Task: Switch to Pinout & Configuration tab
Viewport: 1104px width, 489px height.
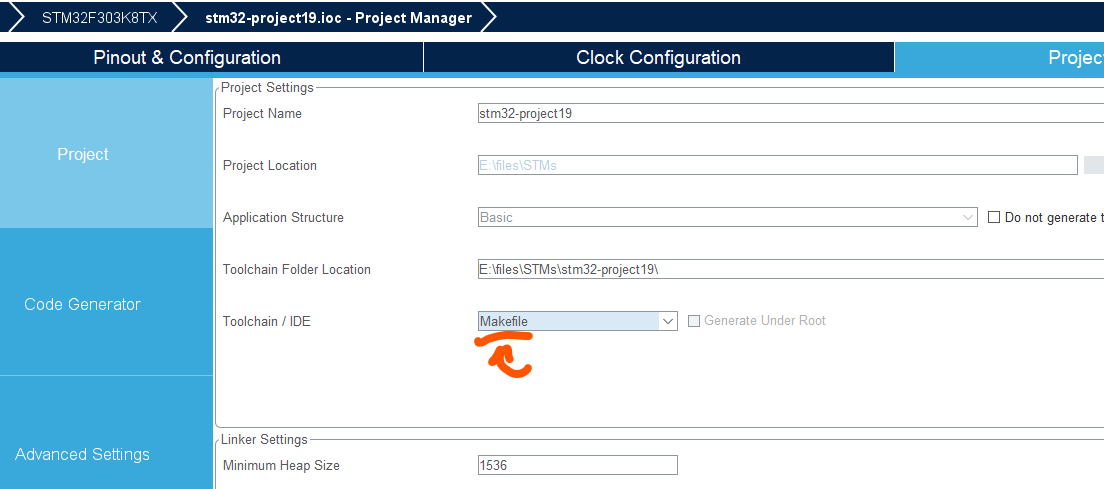Action: coord(187,57)
